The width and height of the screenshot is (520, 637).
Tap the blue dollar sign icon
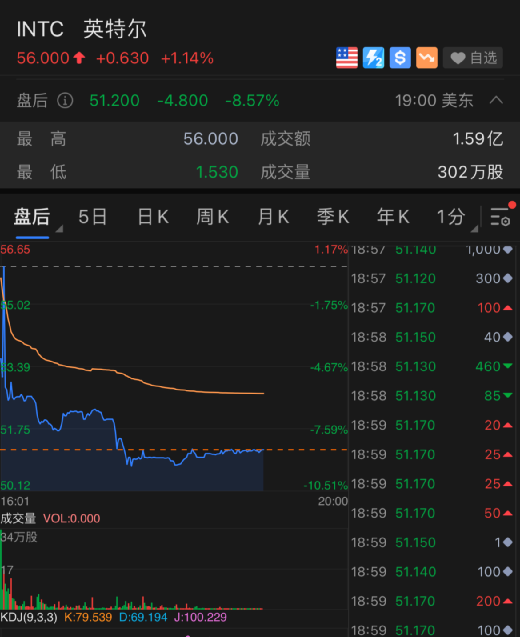400,58
